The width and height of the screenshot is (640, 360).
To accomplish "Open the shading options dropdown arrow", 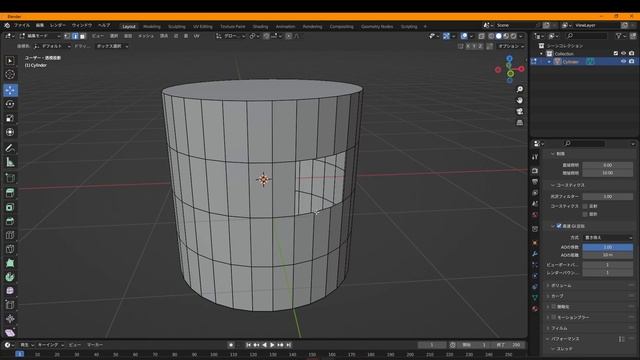I will (x=521, y=36).
